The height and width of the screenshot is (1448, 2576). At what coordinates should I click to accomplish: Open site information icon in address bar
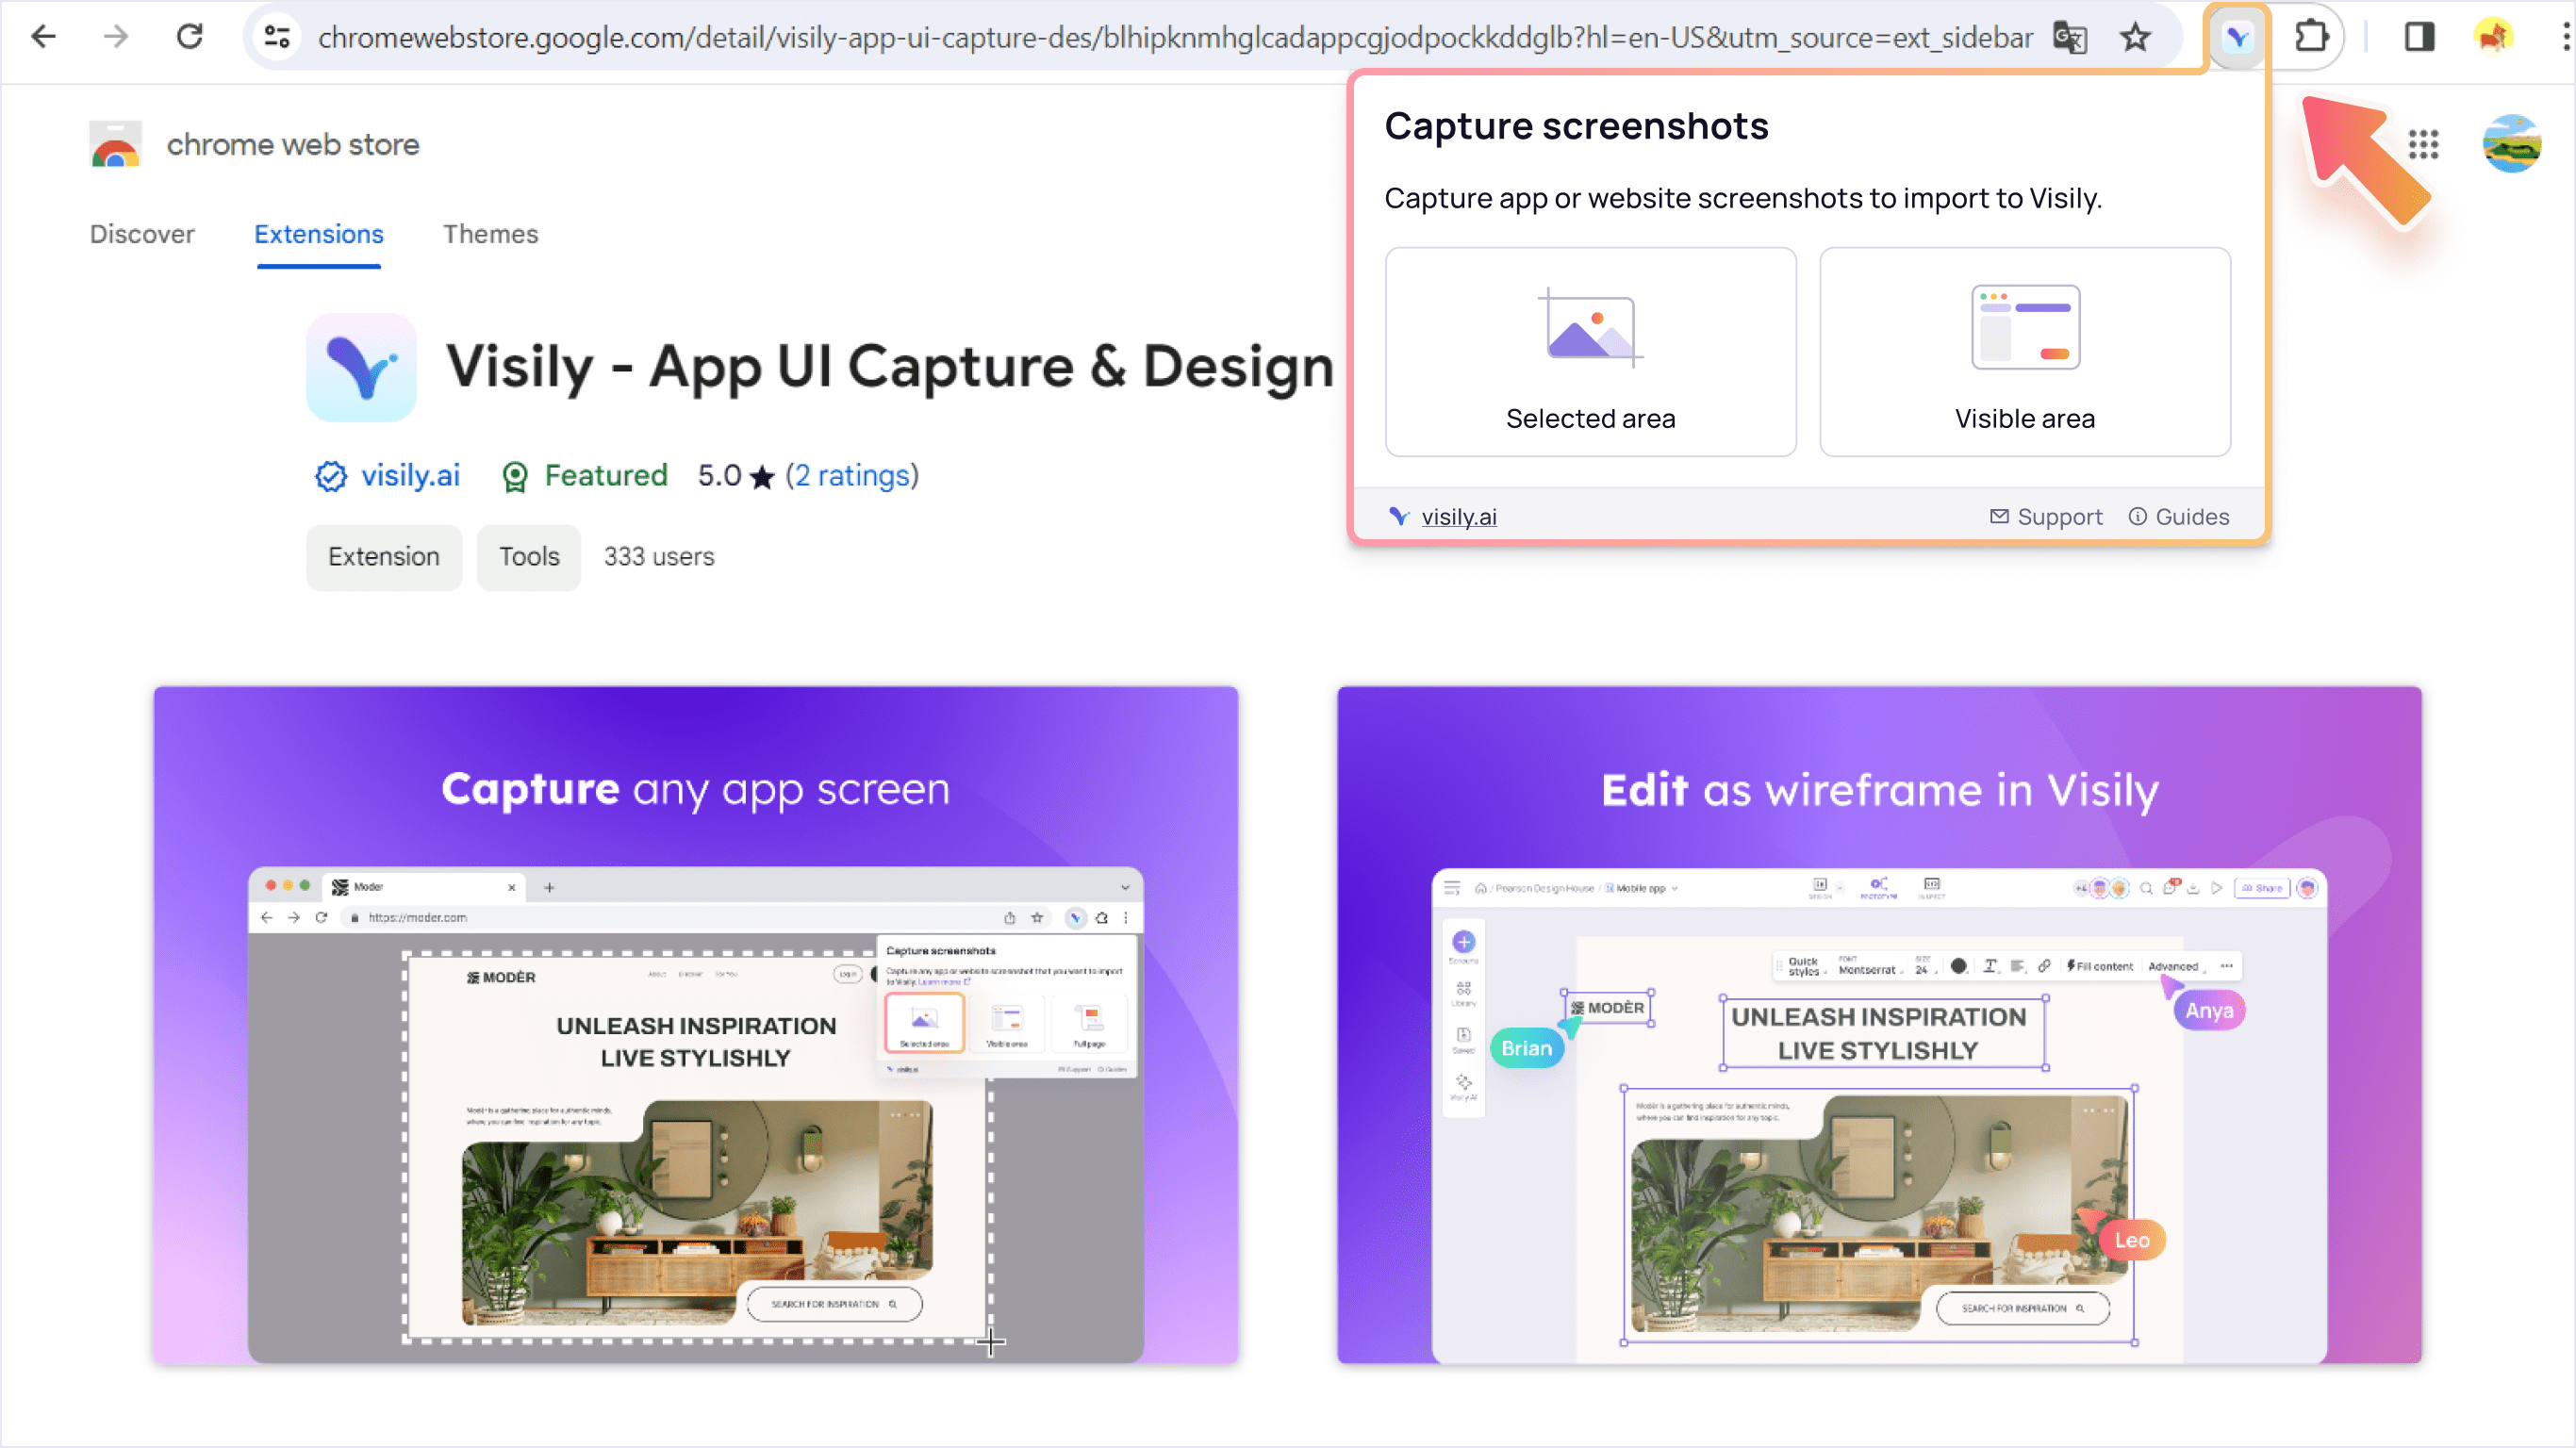pos(277,37)
